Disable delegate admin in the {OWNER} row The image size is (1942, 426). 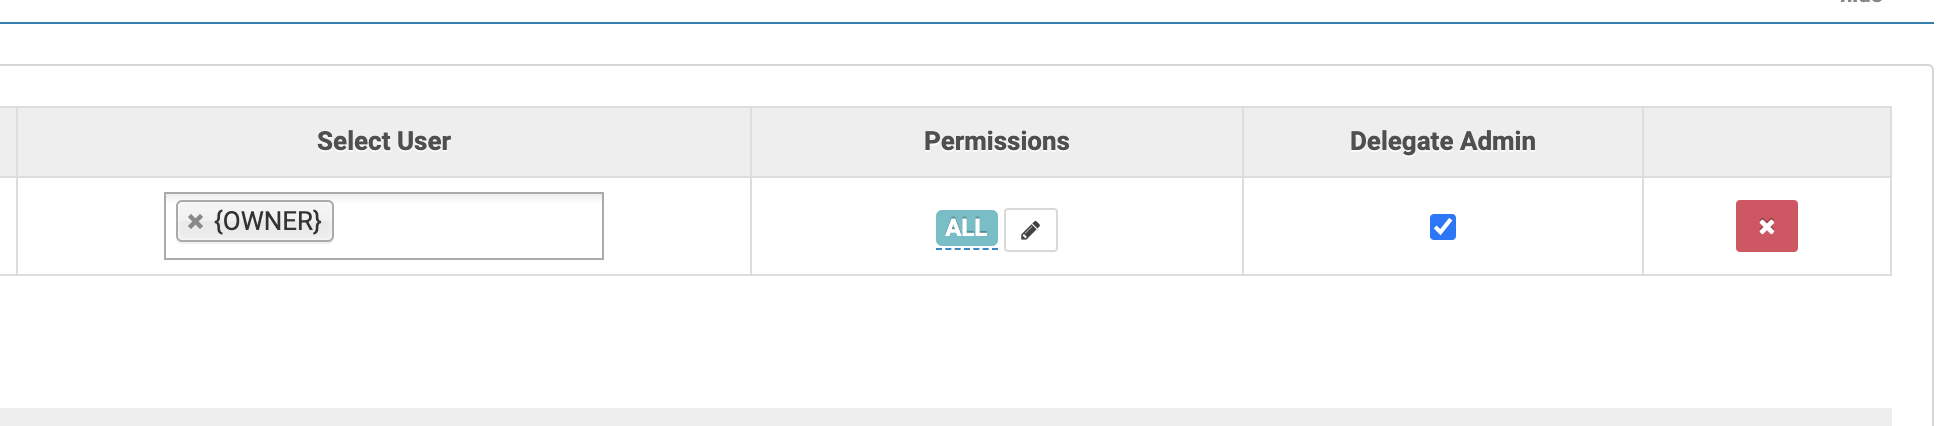1442,227
